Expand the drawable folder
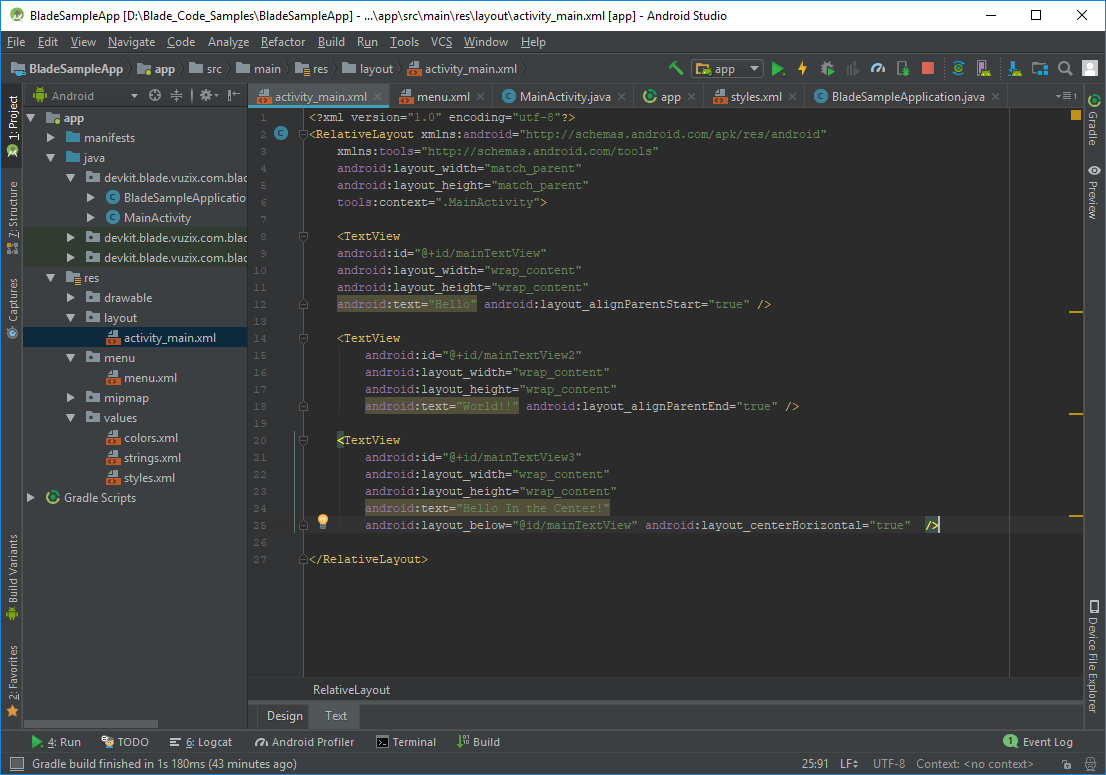1106x775 pixels. pyautogui.click(x=71, y=298)
